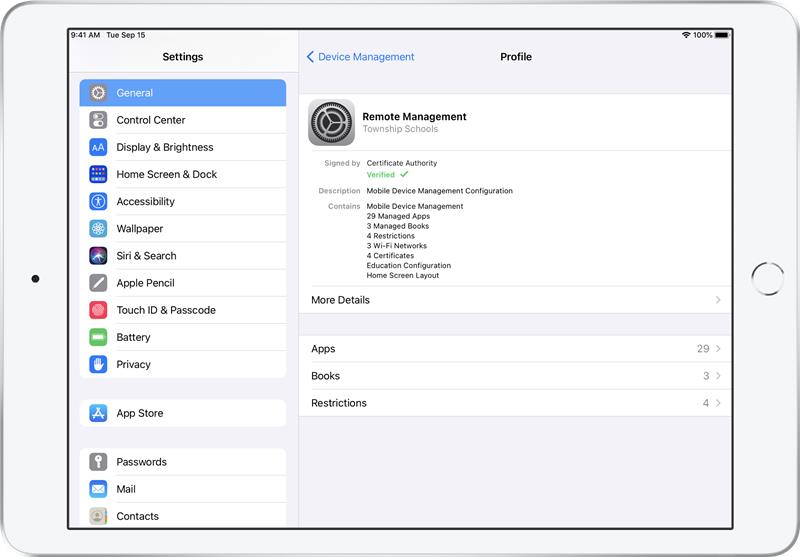Click the Display & Brightness AA icon
Viewport: 800px width, 557px height.
[98, 147]
